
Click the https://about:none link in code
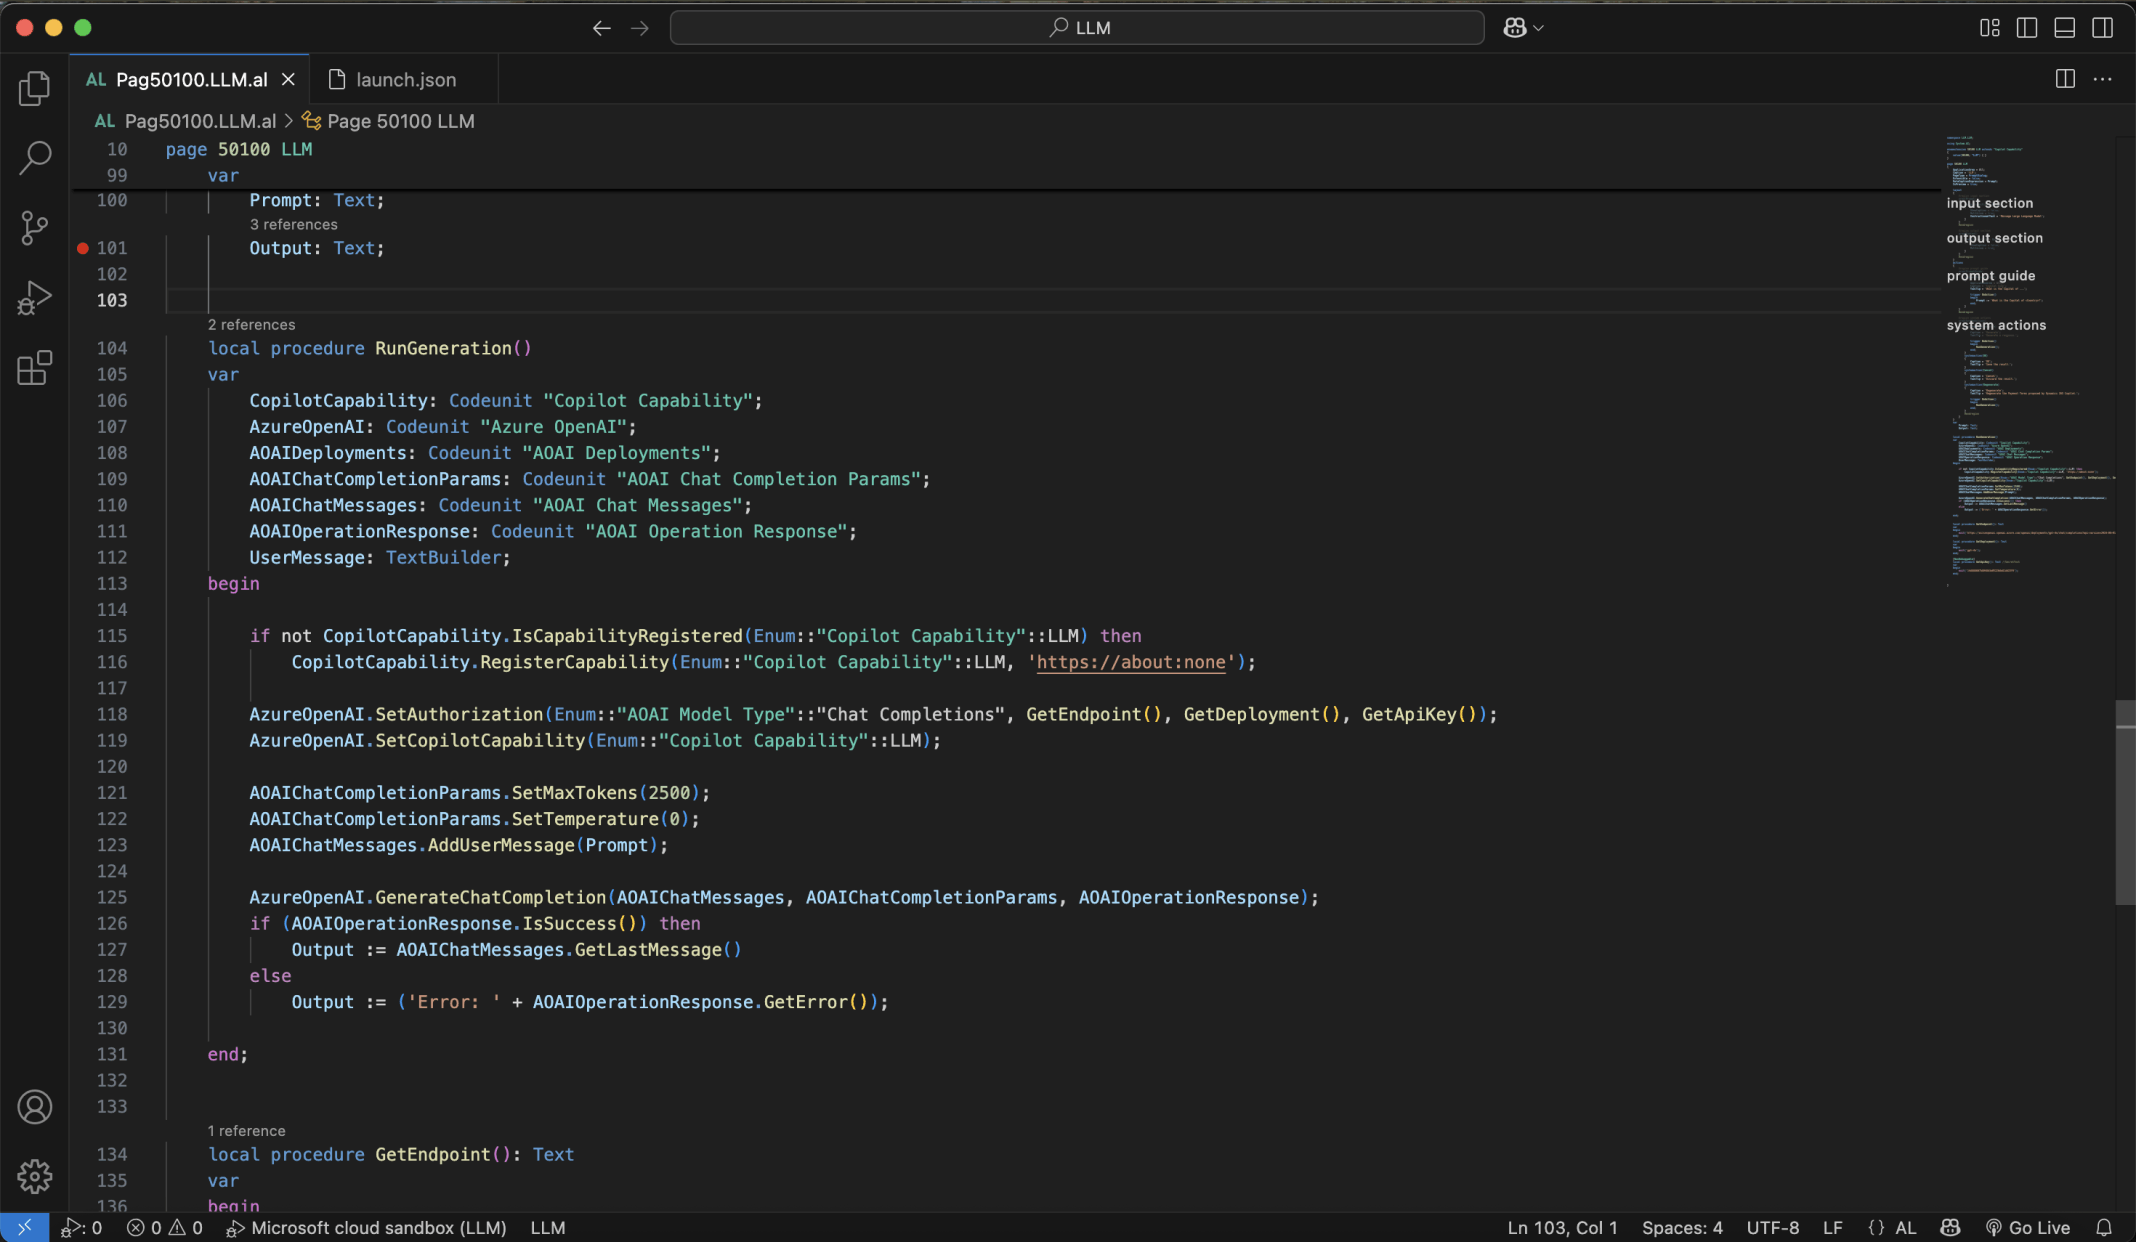(x=1130, y=662)
